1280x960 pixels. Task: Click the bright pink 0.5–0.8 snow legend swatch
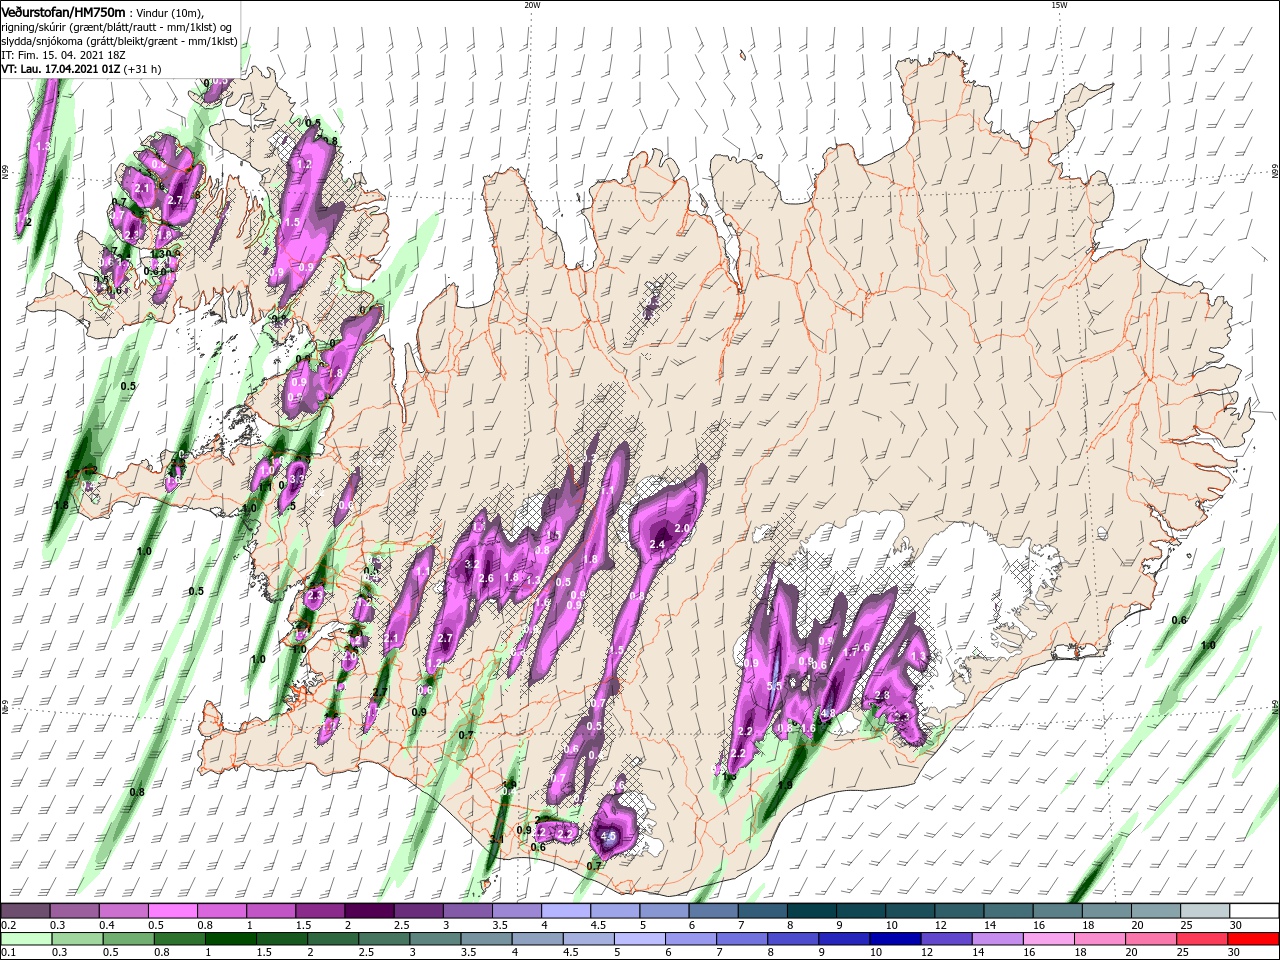[172, 911]
